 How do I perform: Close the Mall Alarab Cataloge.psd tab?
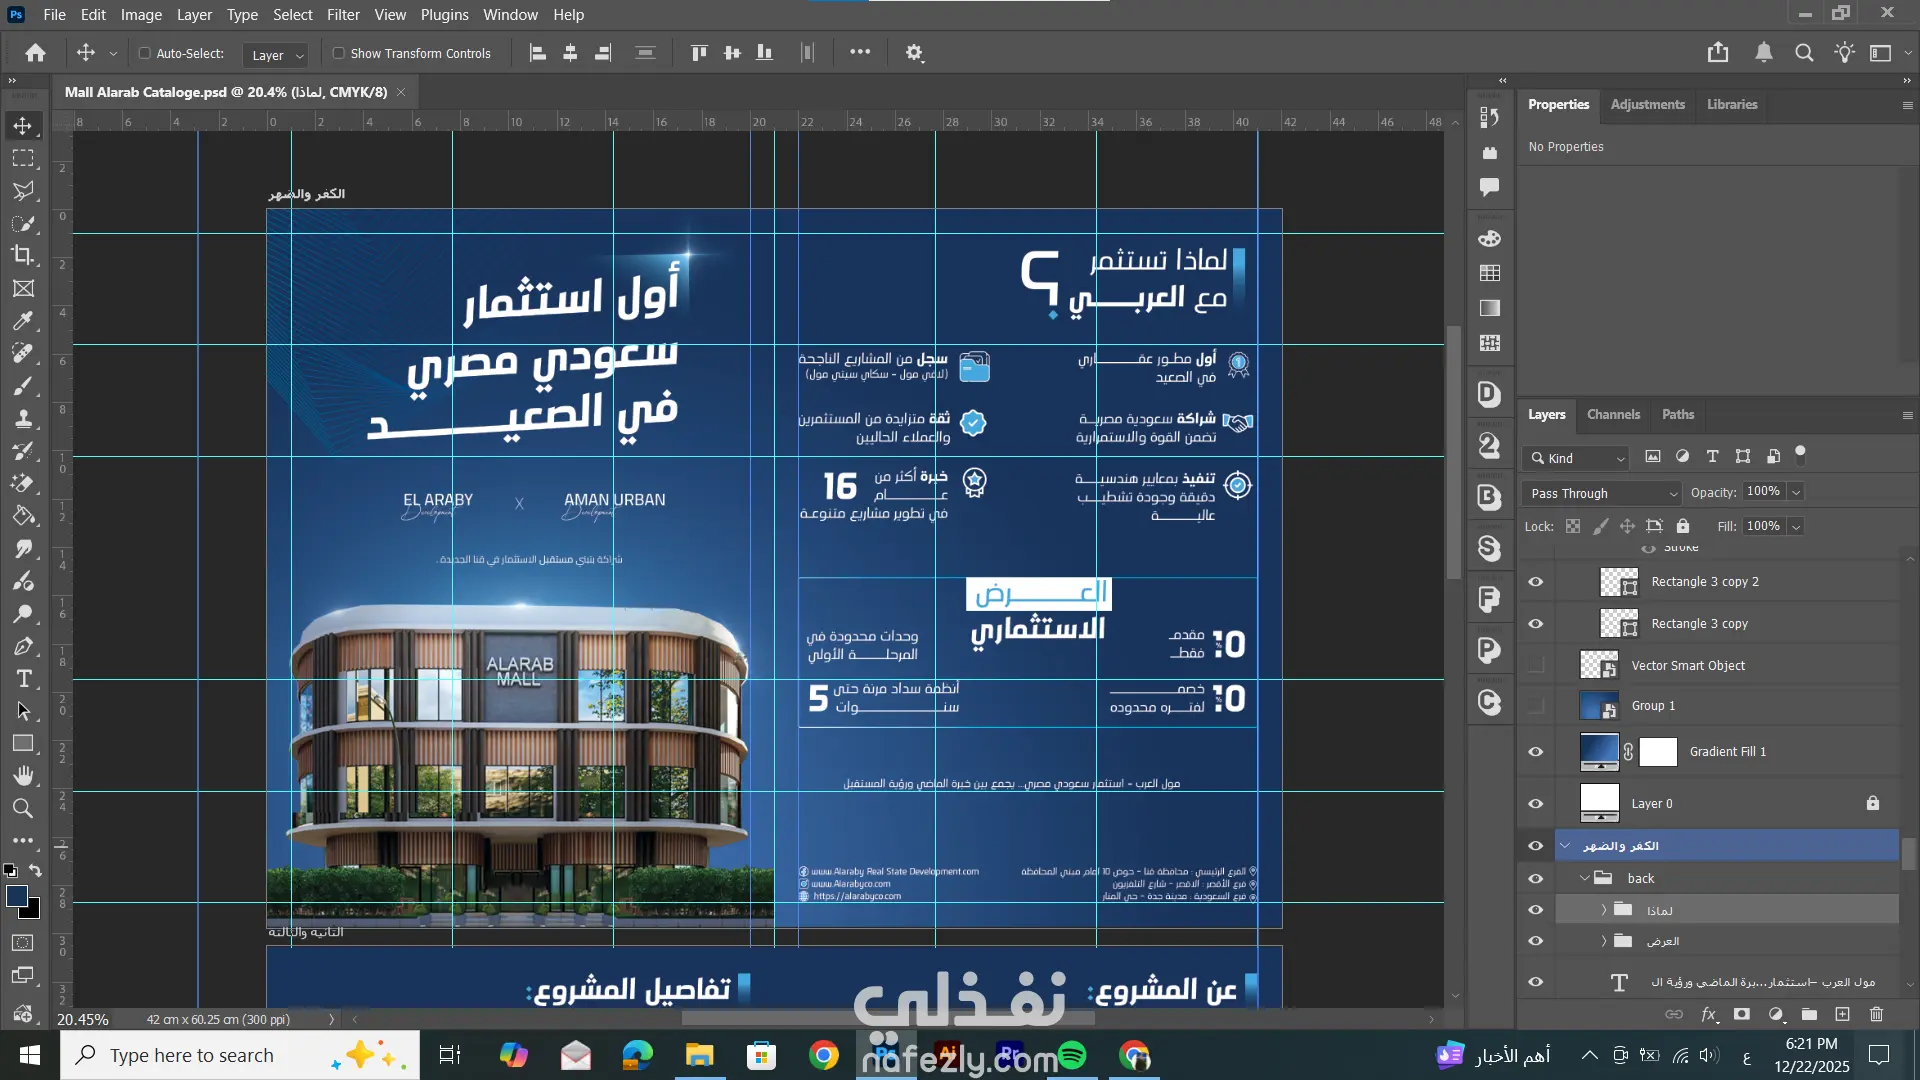click(401, 92)
